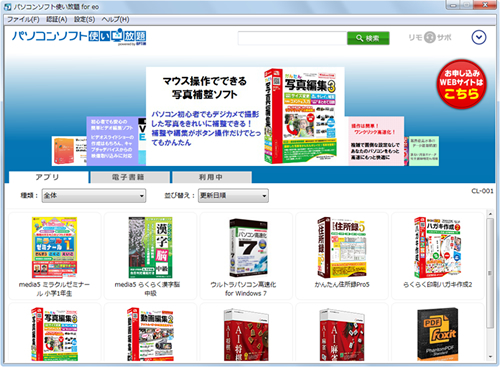The height and width of the screenshot is (367, 500).
Task: Click the 写真編集3 box art in banner
Action: (300, 116)
